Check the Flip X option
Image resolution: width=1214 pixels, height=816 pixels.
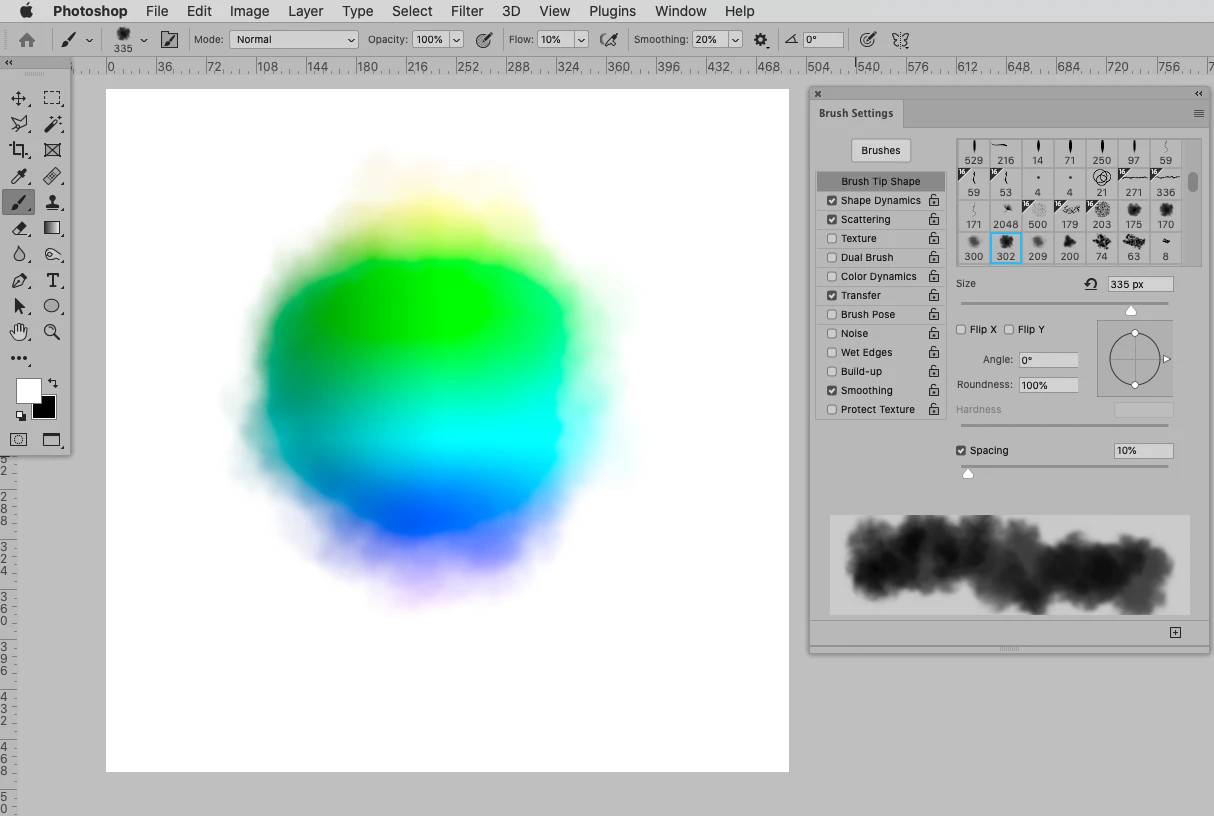[961, 330]
